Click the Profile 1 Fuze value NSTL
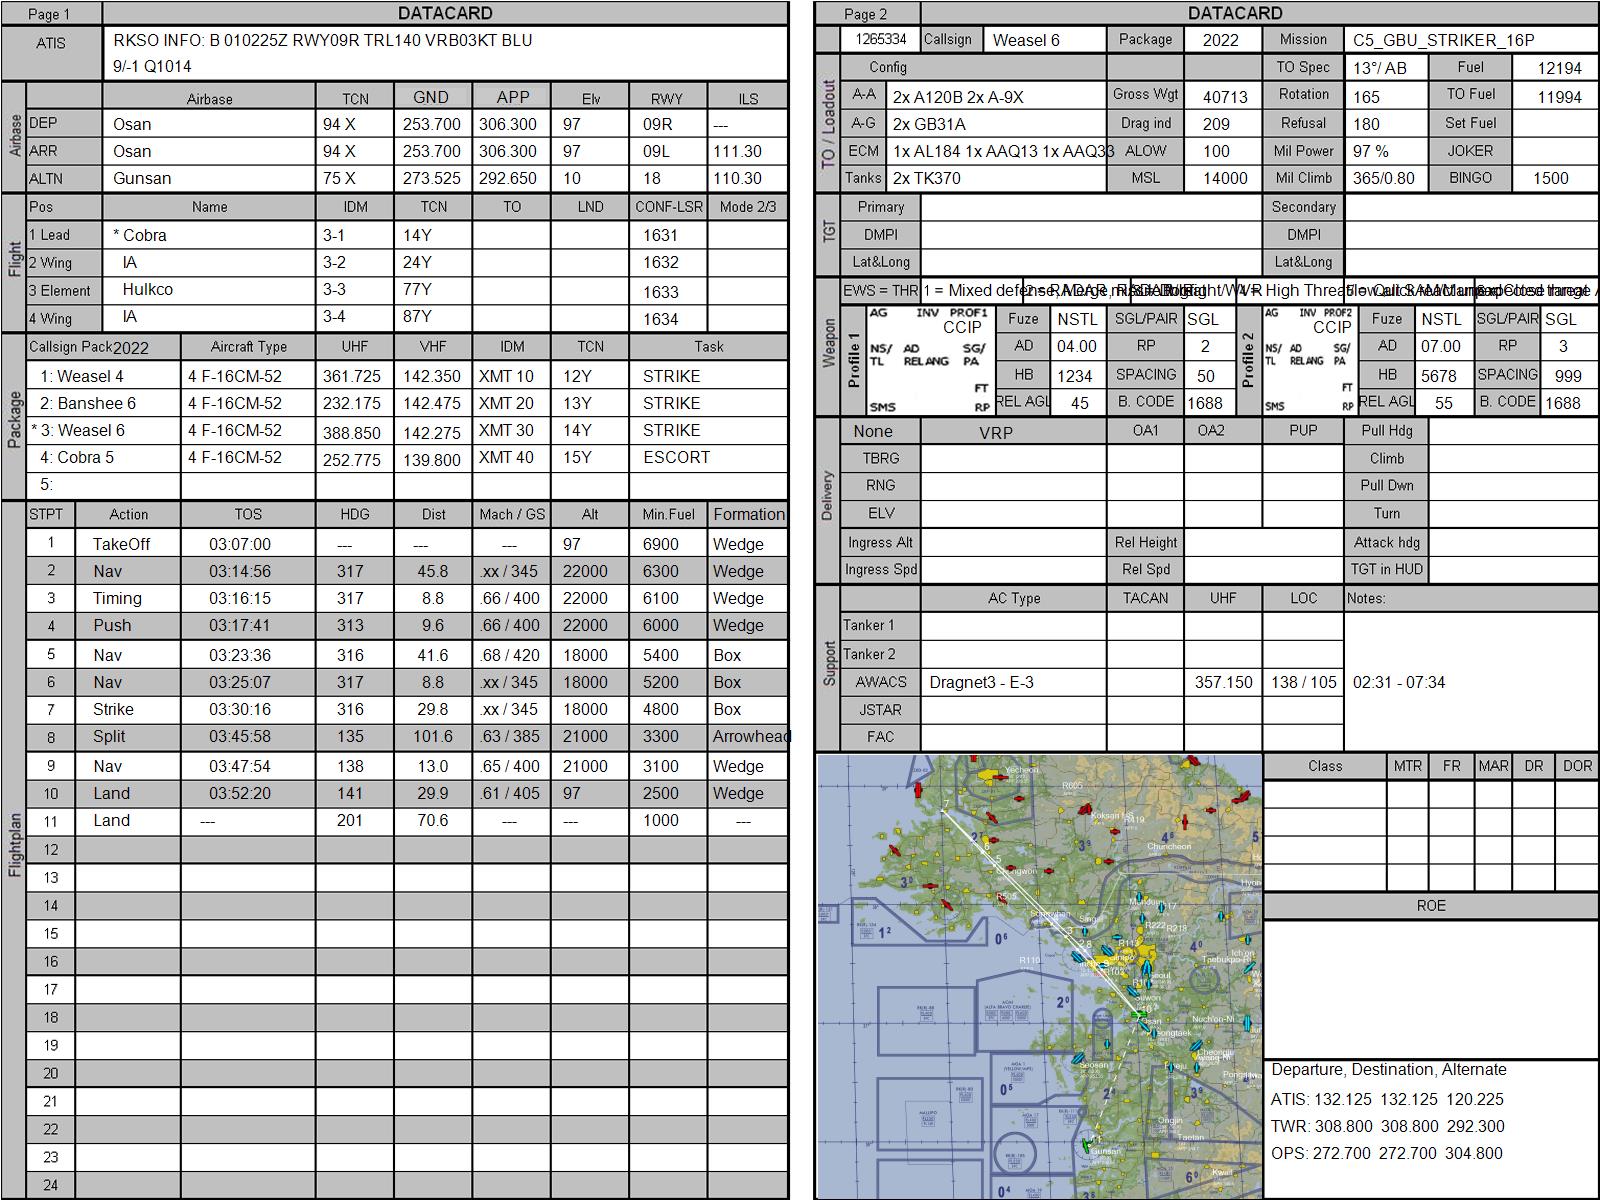This screenshot has height=1200, width=1600. point(1077,319)
